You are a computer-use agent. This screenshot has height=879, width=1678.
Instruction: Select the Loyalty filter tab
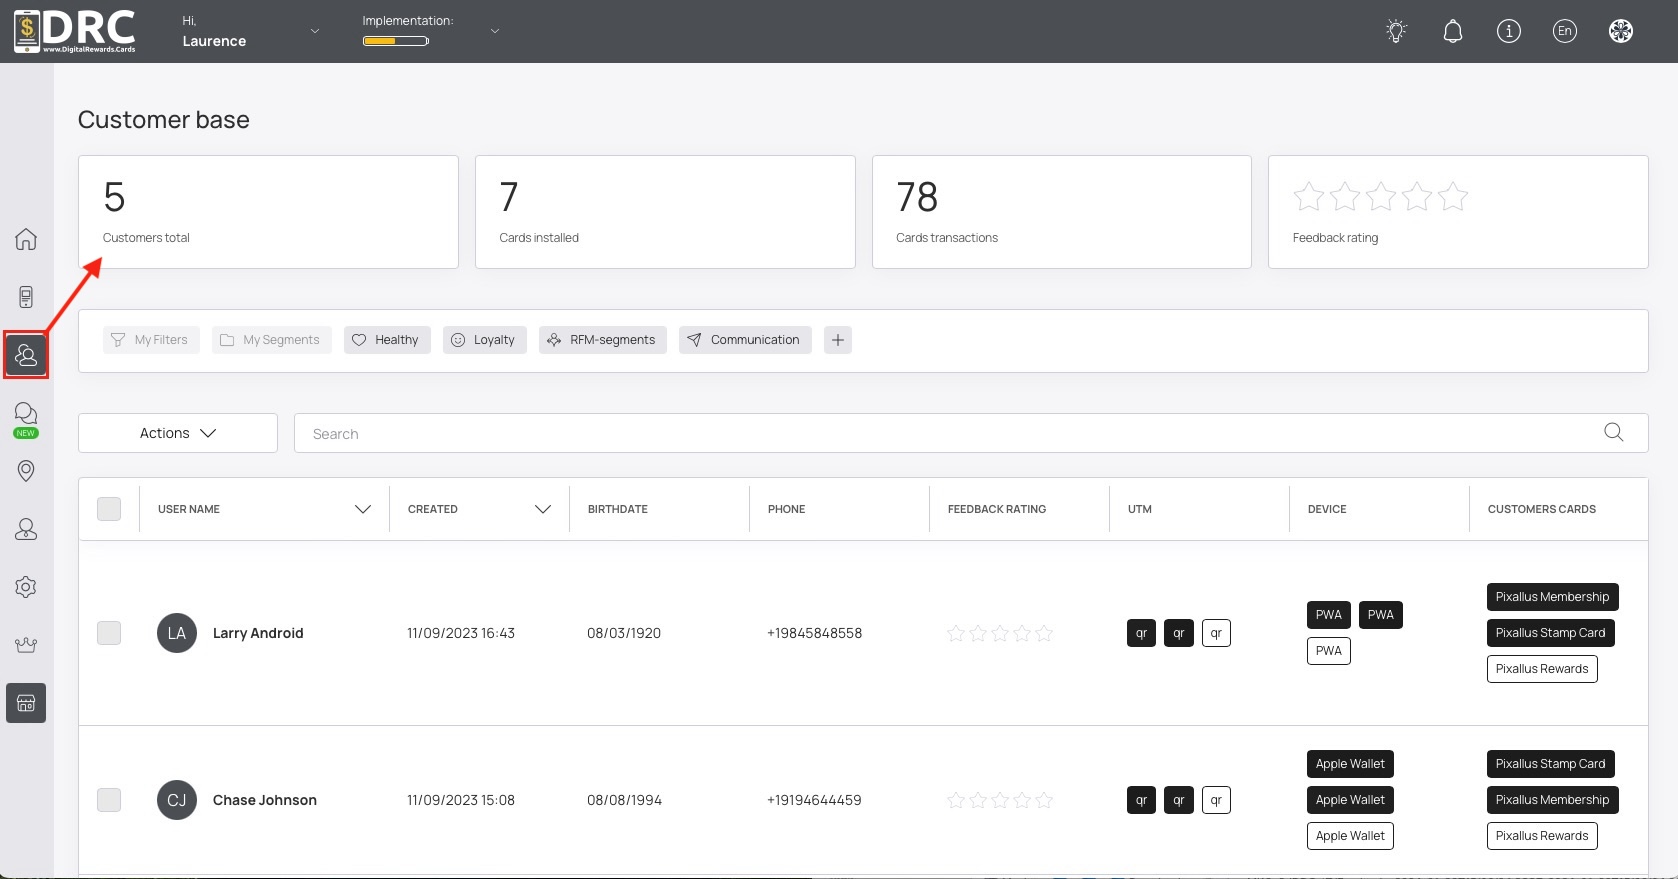[484, 340]
